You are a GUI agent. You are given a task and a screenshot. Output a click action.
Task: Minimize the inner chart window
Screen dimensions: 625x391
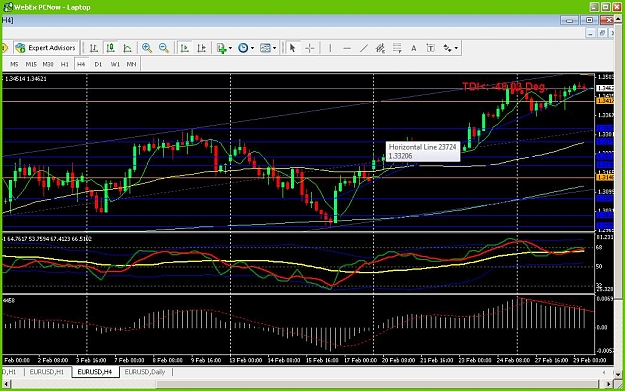click(x=591, y=33)
